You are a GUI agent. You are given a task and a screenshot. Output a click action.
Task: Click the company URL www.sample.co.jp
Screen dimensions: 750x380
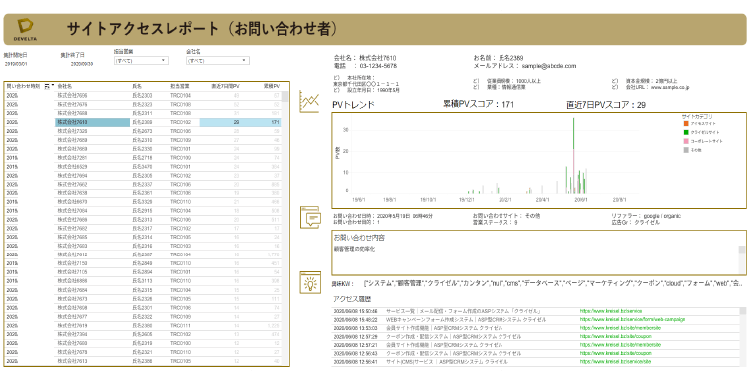point(670,88)
